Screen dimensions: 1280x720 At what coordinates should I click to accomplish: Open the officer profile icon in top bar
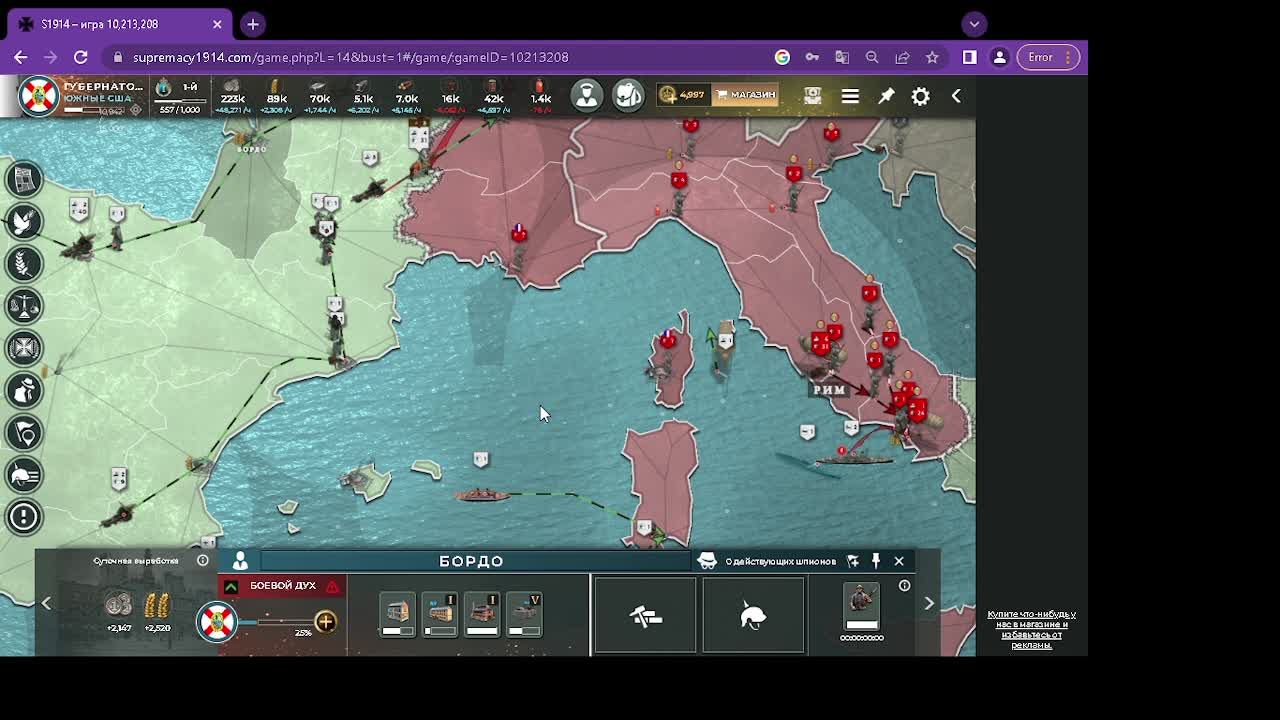click(x=587, y=95)
